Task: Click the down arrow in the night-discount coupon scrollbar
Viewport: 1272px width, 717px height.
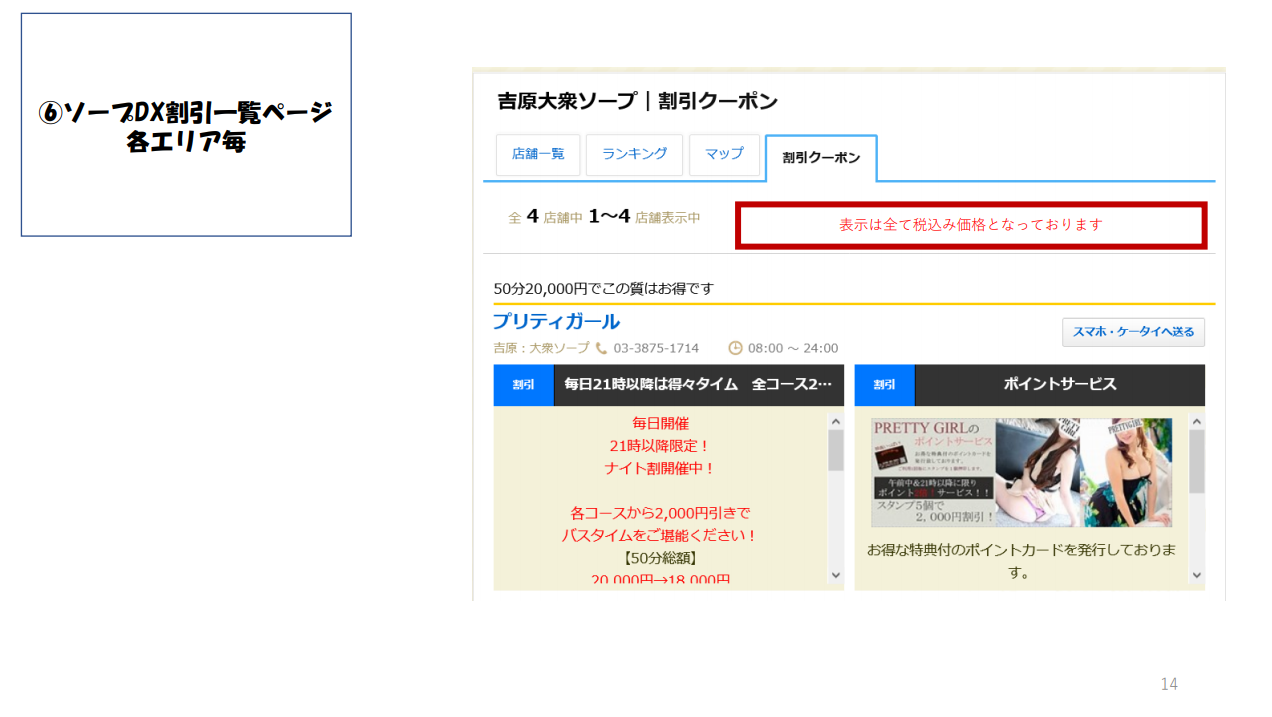Action: point(836,575)
